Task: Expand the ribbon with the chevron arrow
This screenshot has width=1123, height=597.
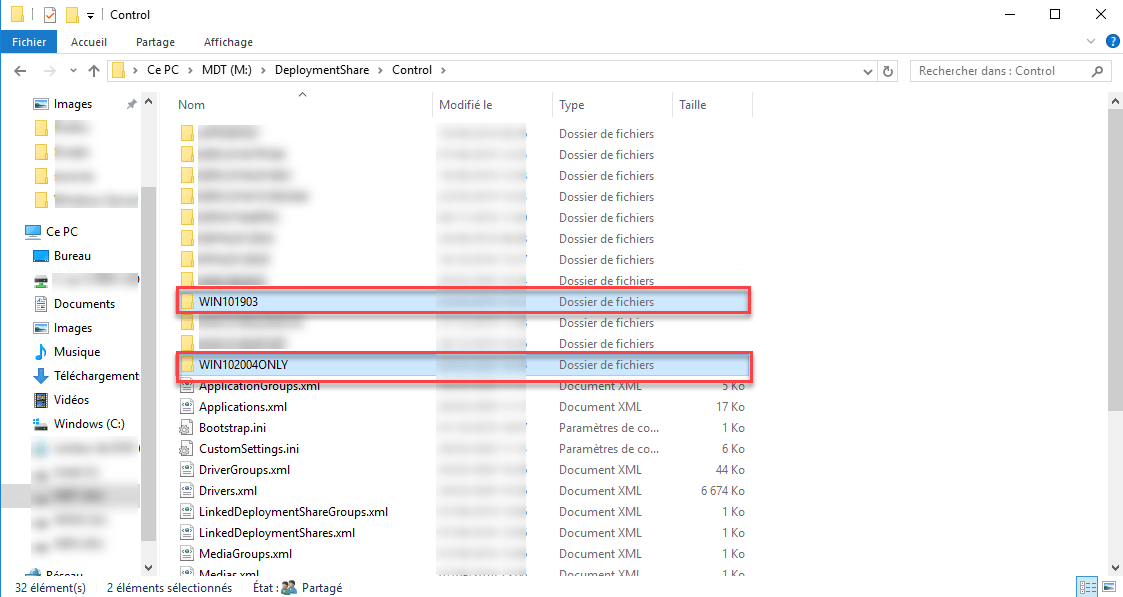Action: pyautogui.click(x=1090, y=41)
